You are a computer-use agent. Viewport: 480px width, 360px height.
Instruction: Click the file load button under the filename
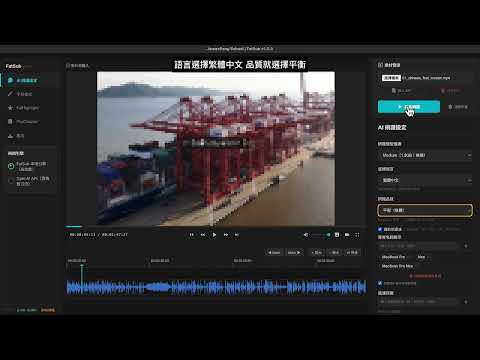(x=401, y=91)
